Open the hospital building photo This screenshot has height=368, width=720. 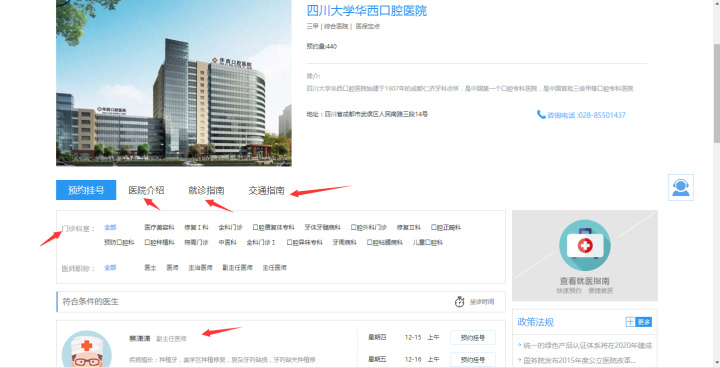pyautogui.click(x=174, y=83)
